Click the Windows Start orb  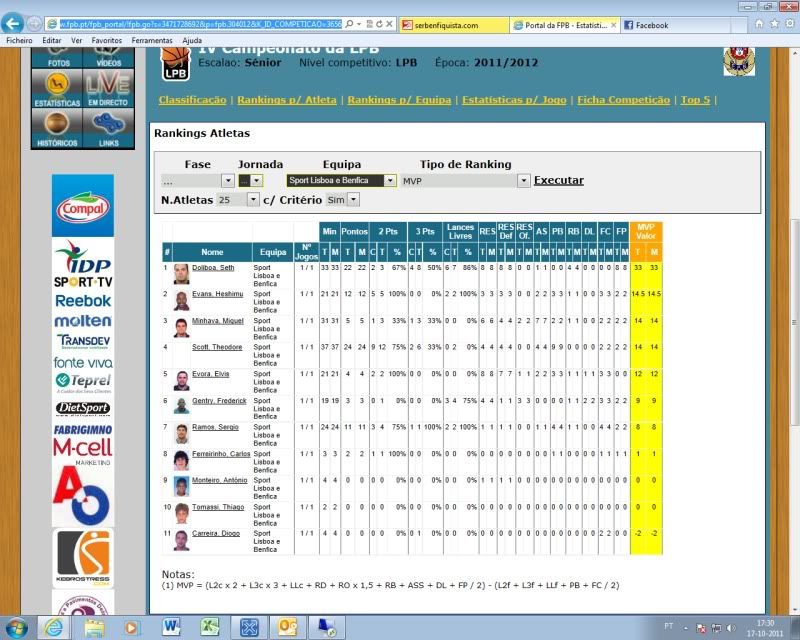(15, 627)
